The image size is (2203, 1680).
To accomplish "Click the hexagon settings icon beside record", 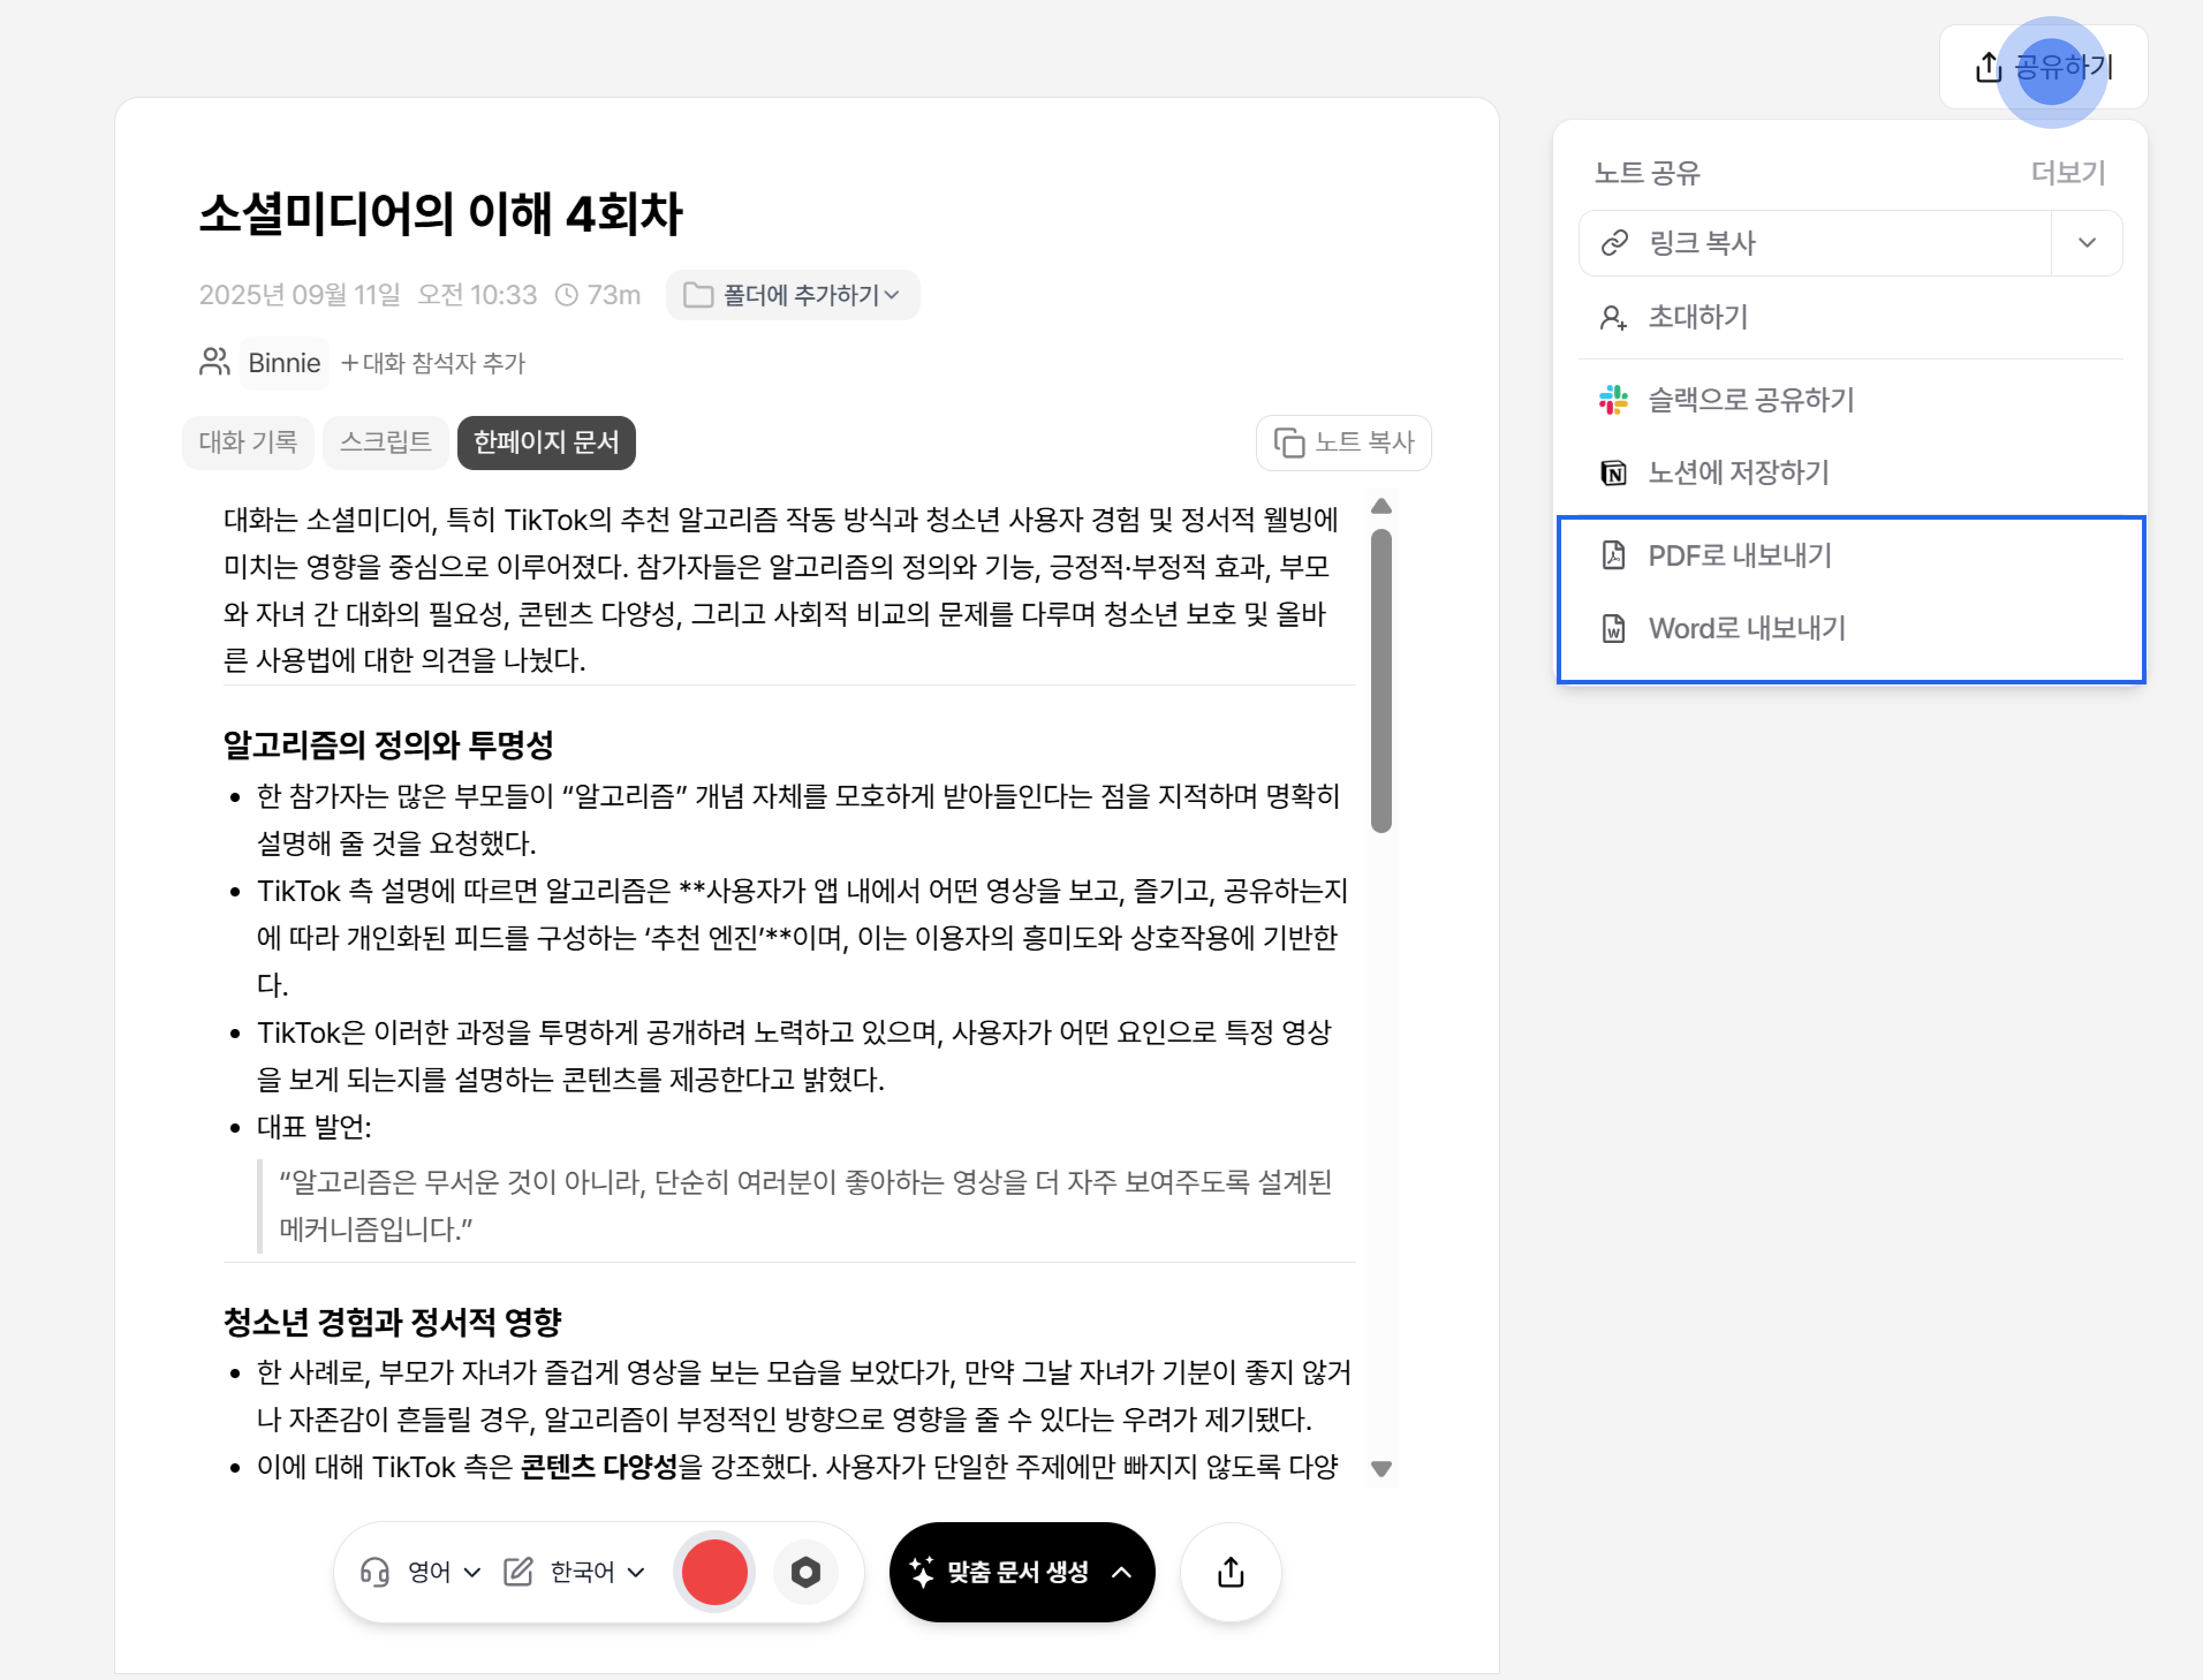I will tap(805, 1572).
